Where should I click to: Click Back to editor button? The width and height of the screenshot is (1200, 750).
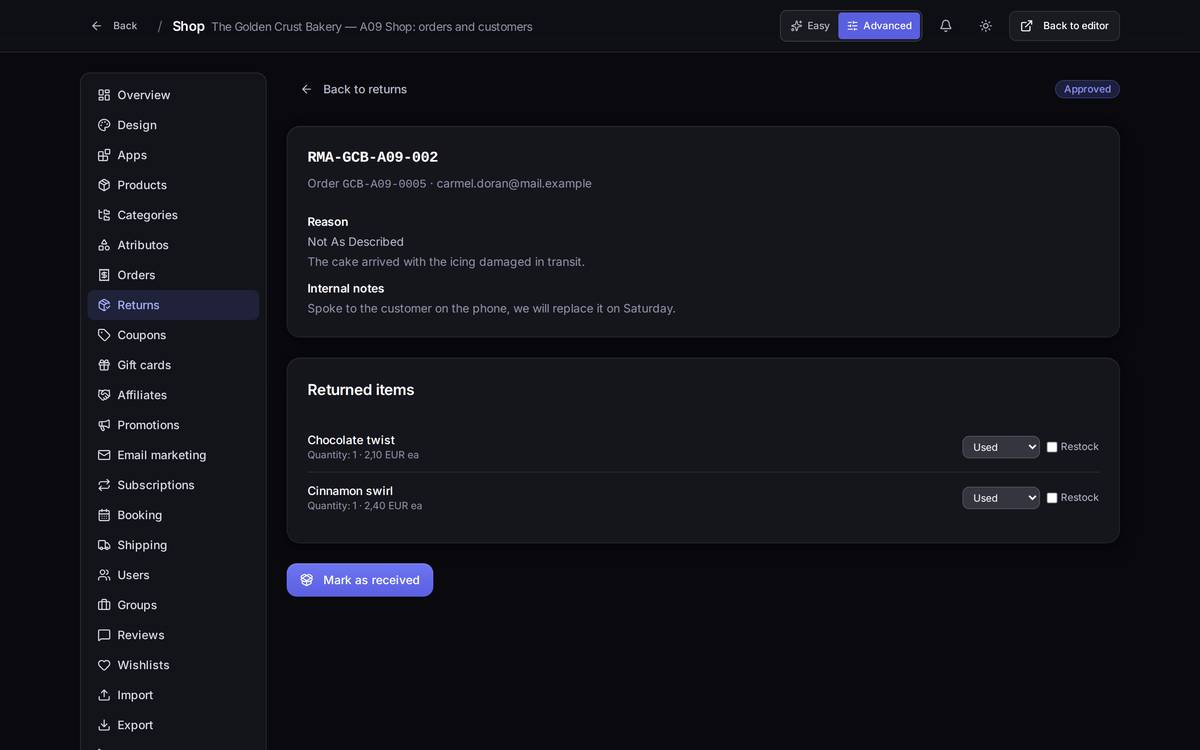click(x=1064, y=26)
